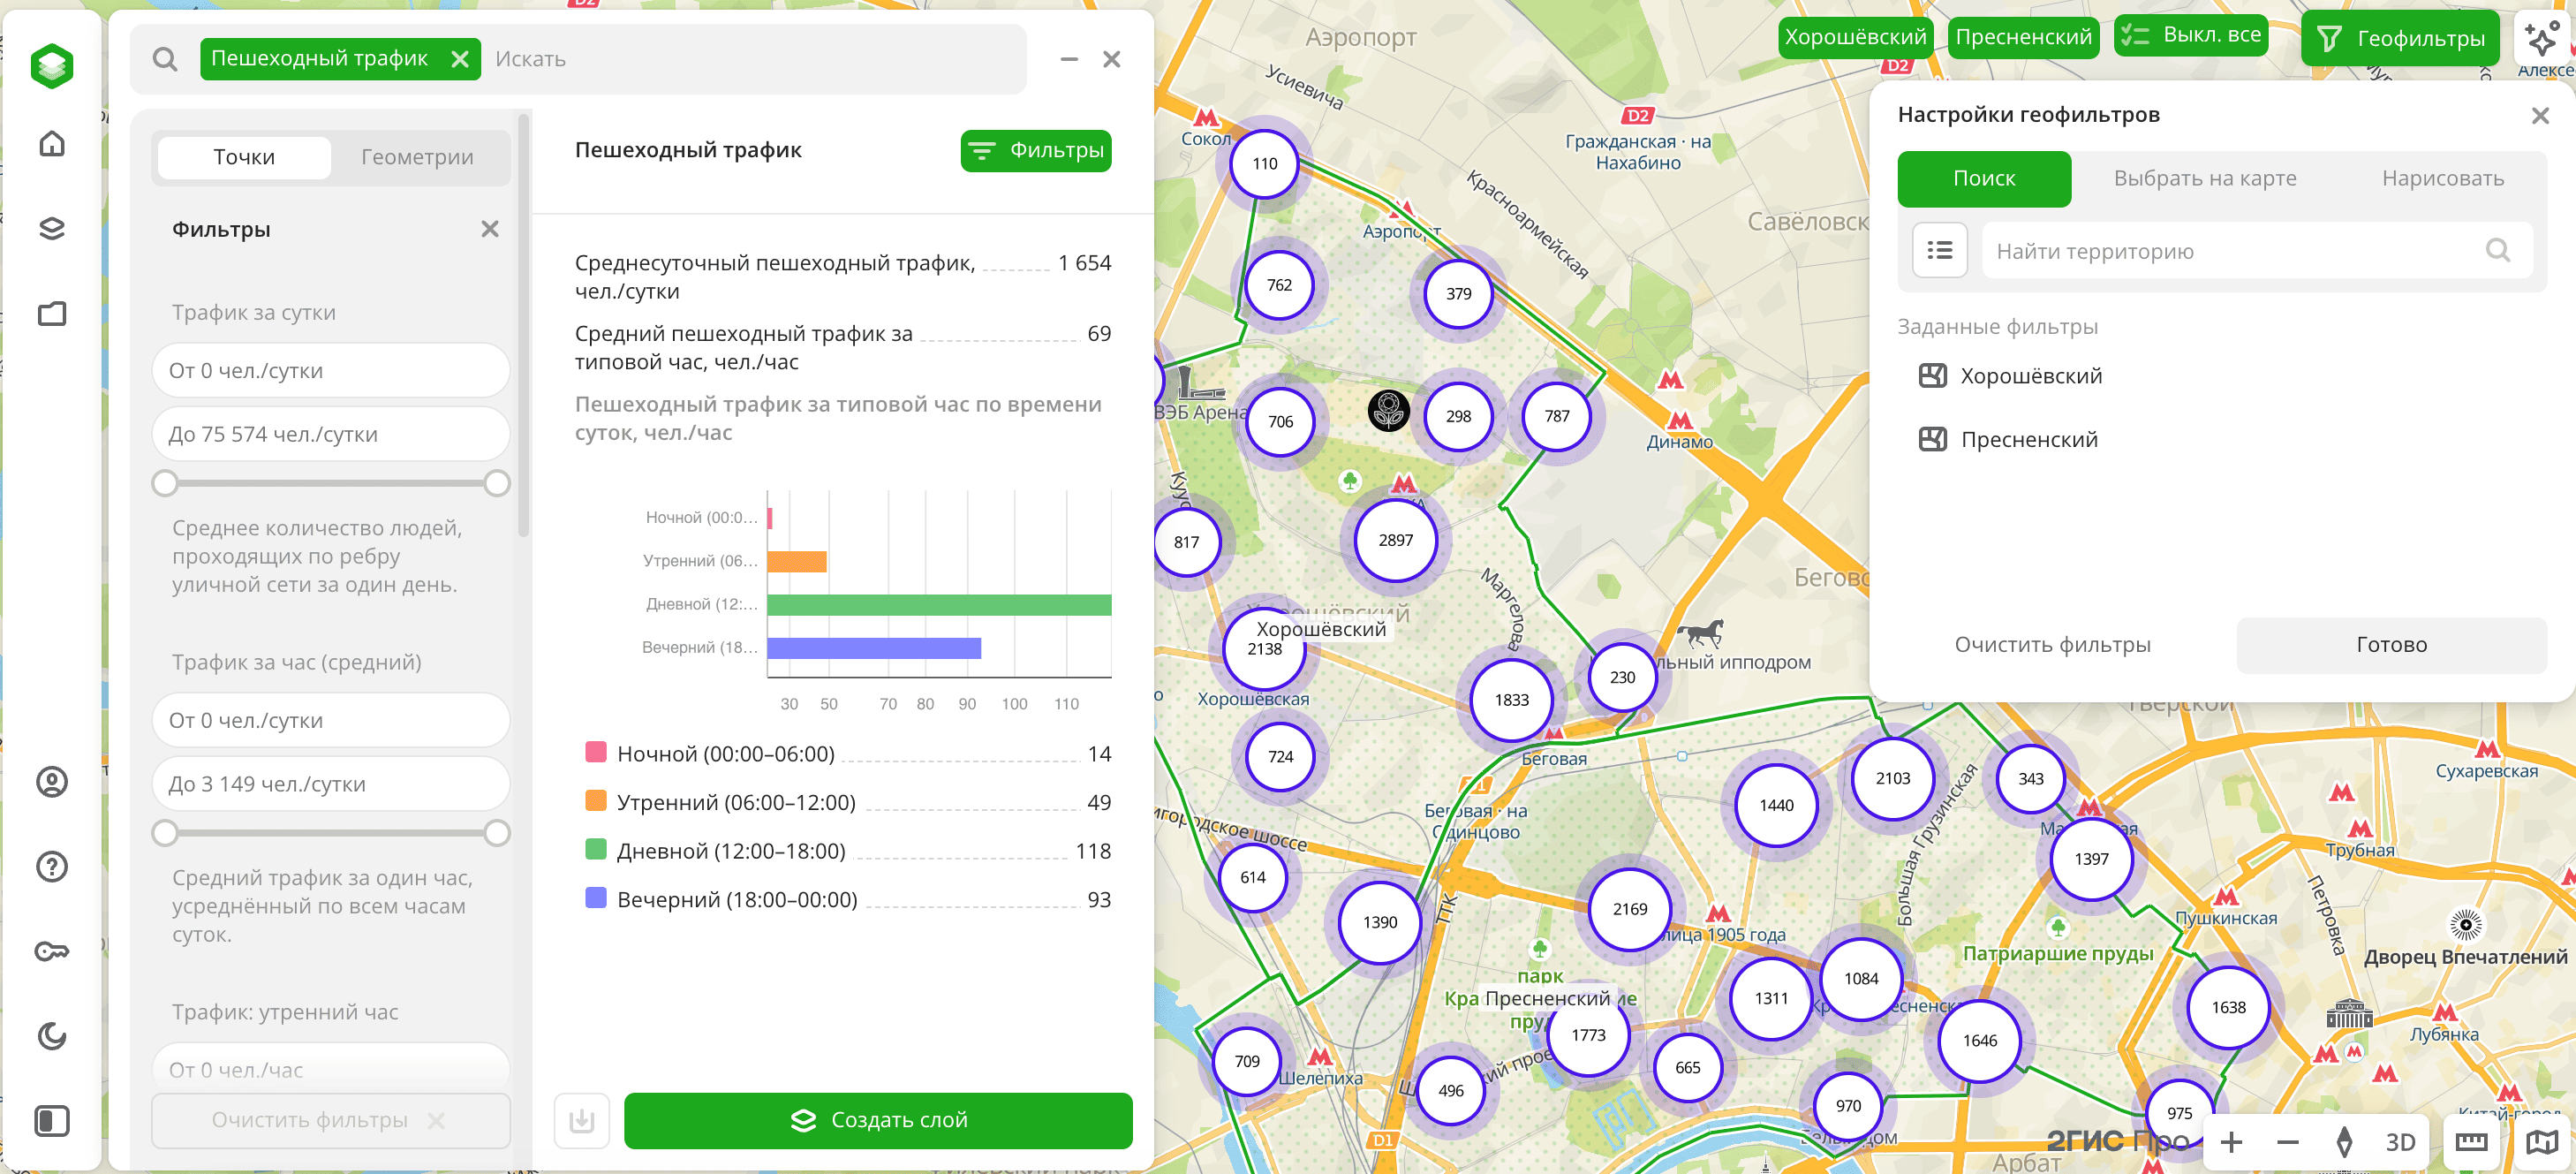The height and width of the screenshot is (1174, 2576).
Task: Open the home icon in sidebar
Action: click(x=52, y=144)
